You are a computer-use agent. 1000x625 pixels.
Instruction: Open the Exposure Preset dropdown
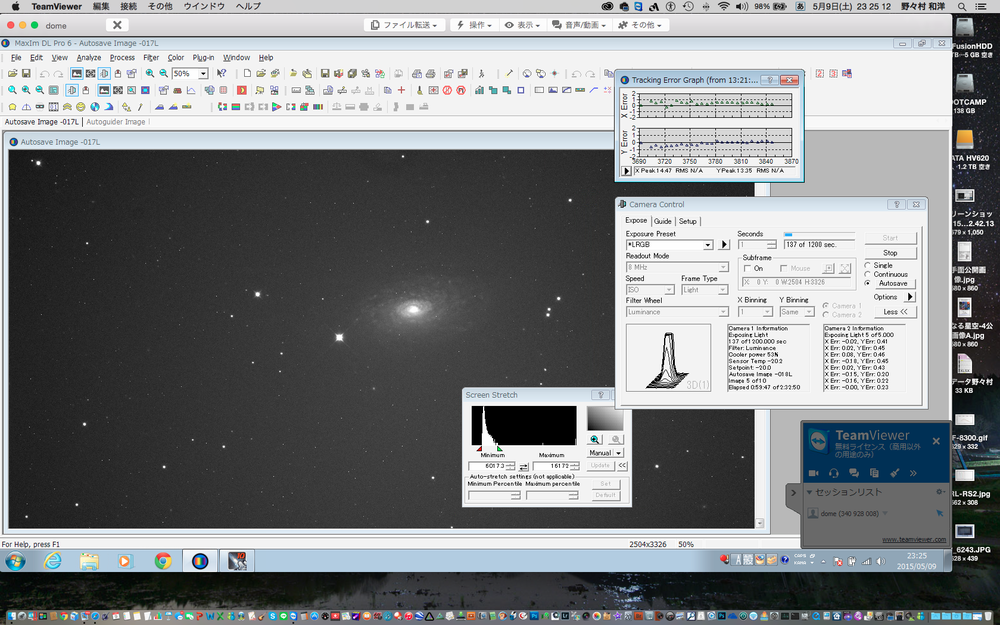pyautogui.click(x=708, y=244)
